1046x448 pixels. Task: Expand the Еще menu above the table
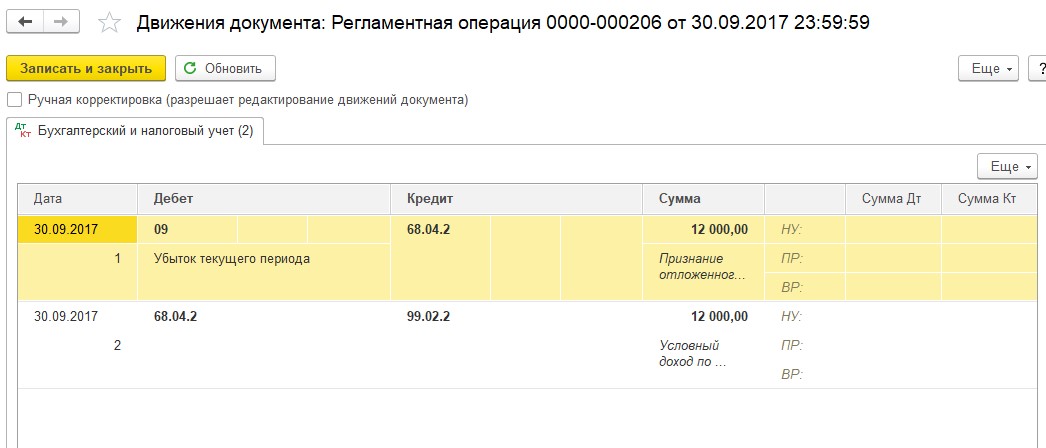click(x=1006, y=166)
